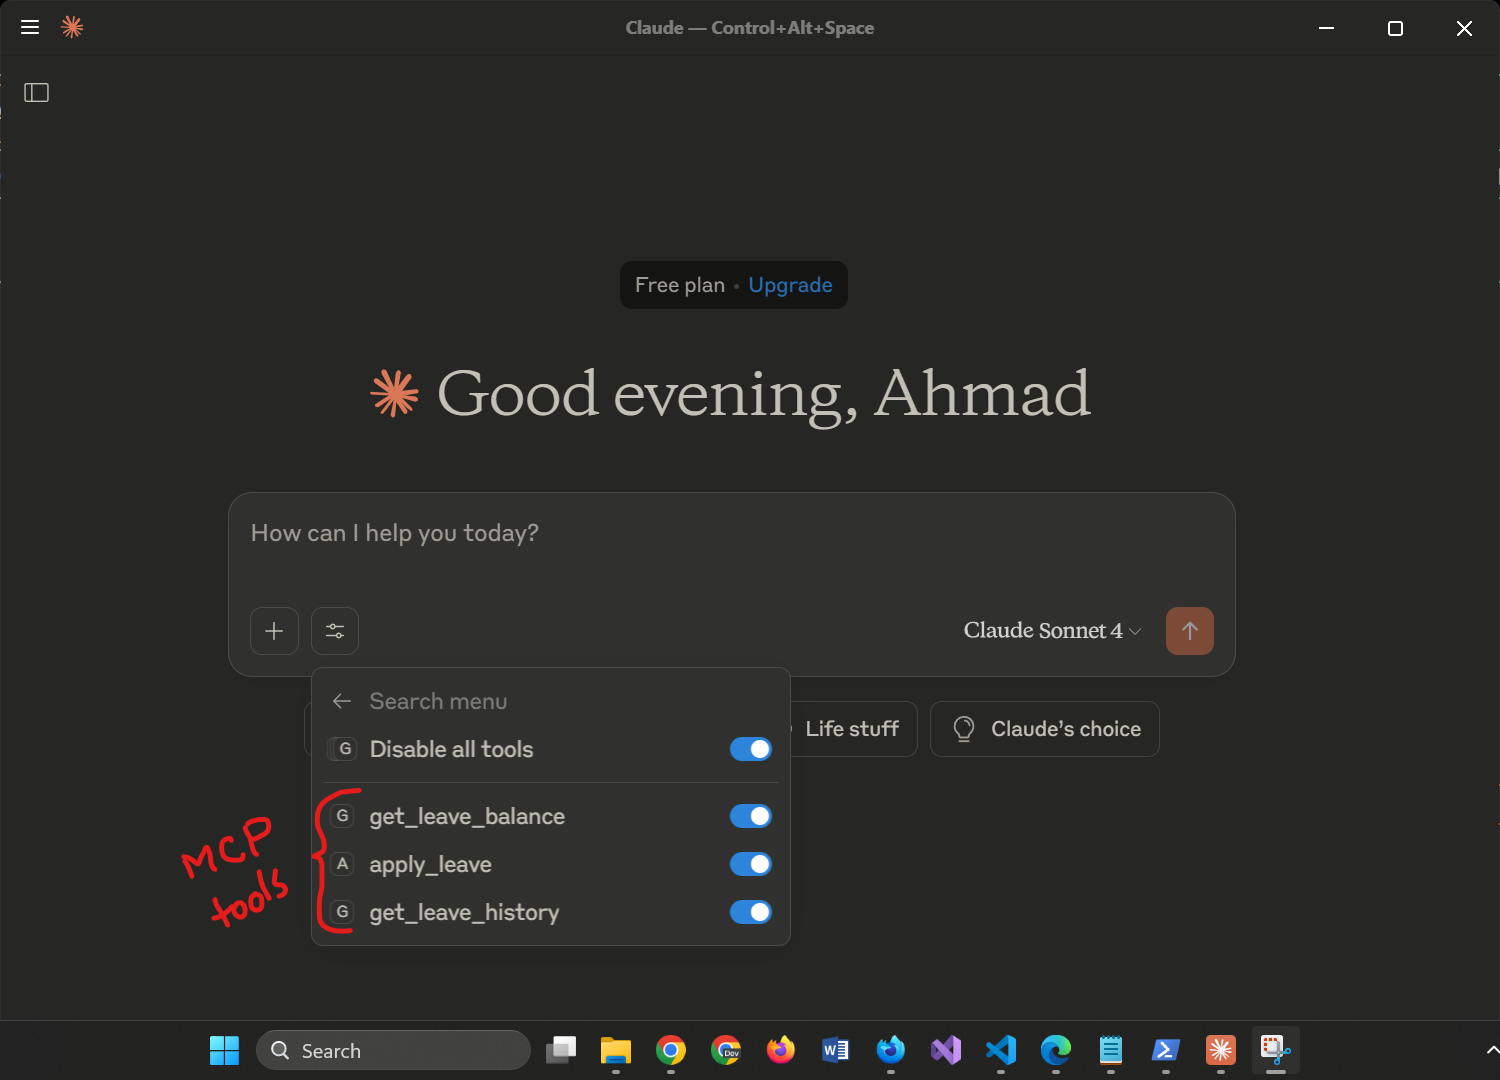
Task: Open Task View from the taskbar
Action: tap(561, 1050)
